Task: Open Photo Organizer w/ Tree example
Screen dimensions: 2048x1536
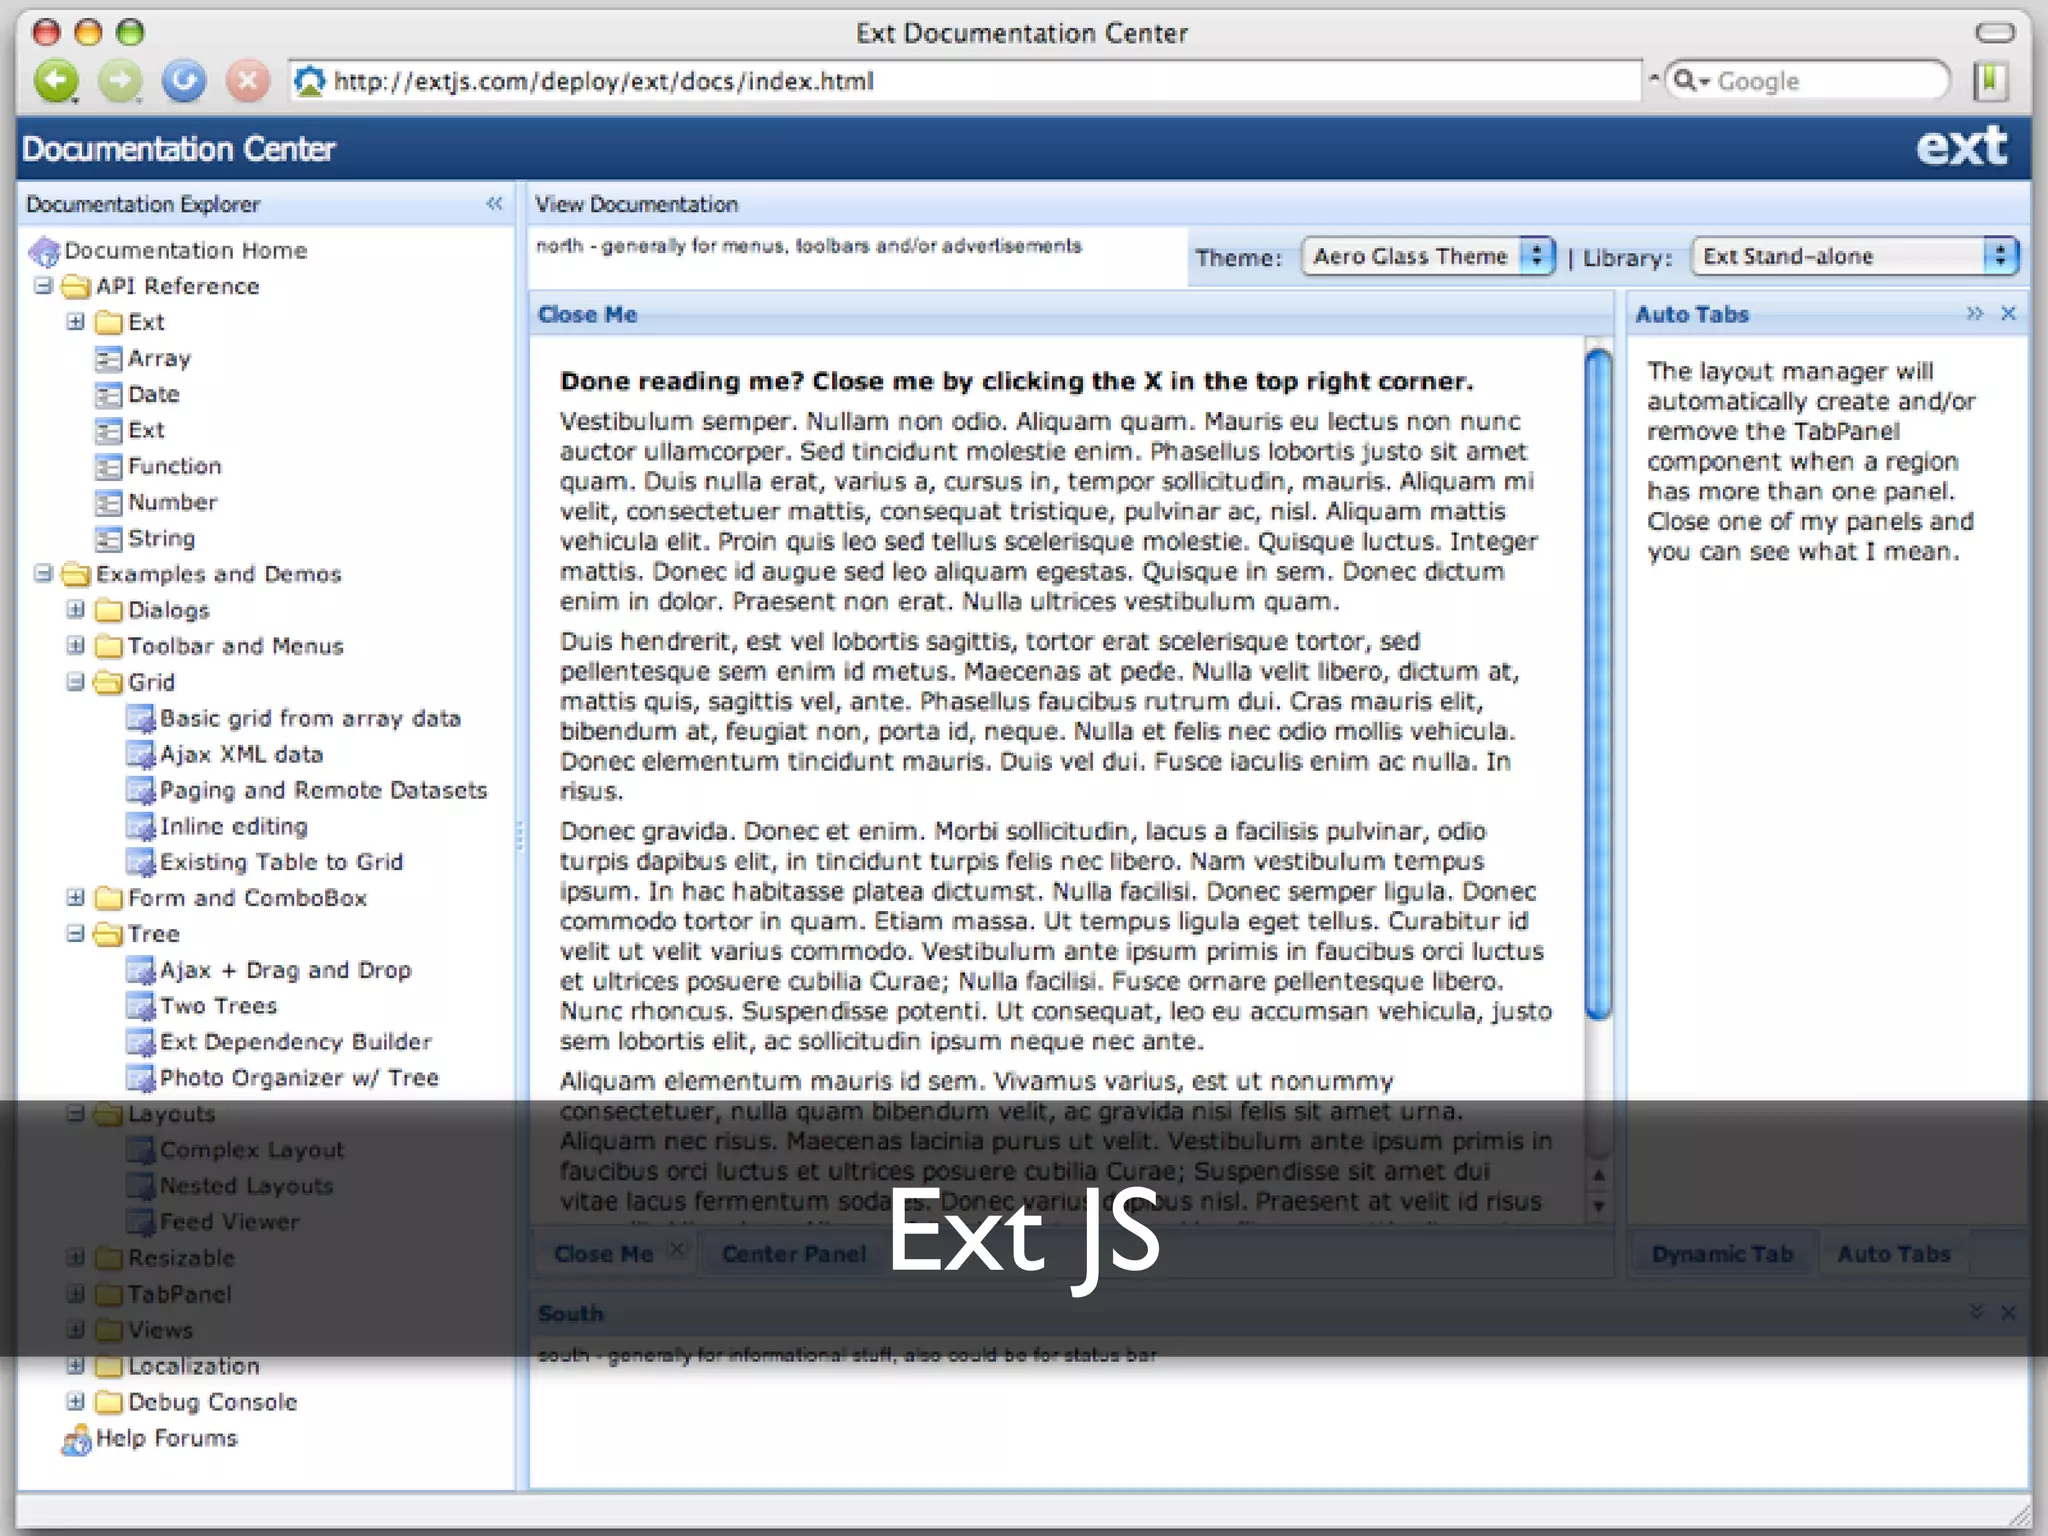Action: pyautogui.click(x=299, y=1078)
